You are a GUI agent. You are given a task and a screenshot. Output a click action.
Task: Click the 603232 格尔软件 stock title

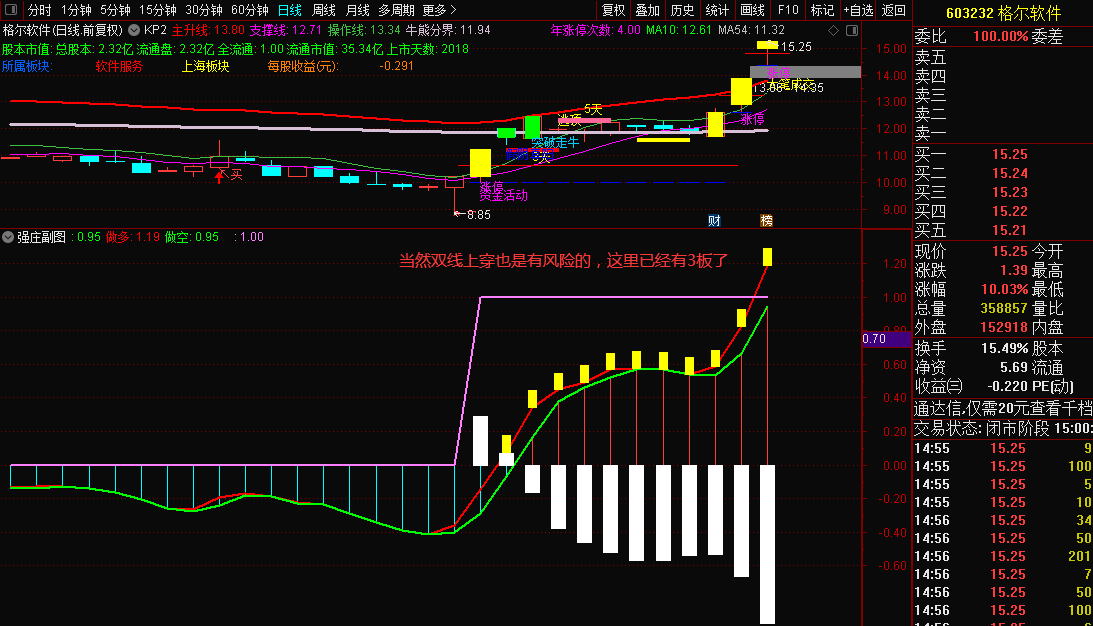1003,13
